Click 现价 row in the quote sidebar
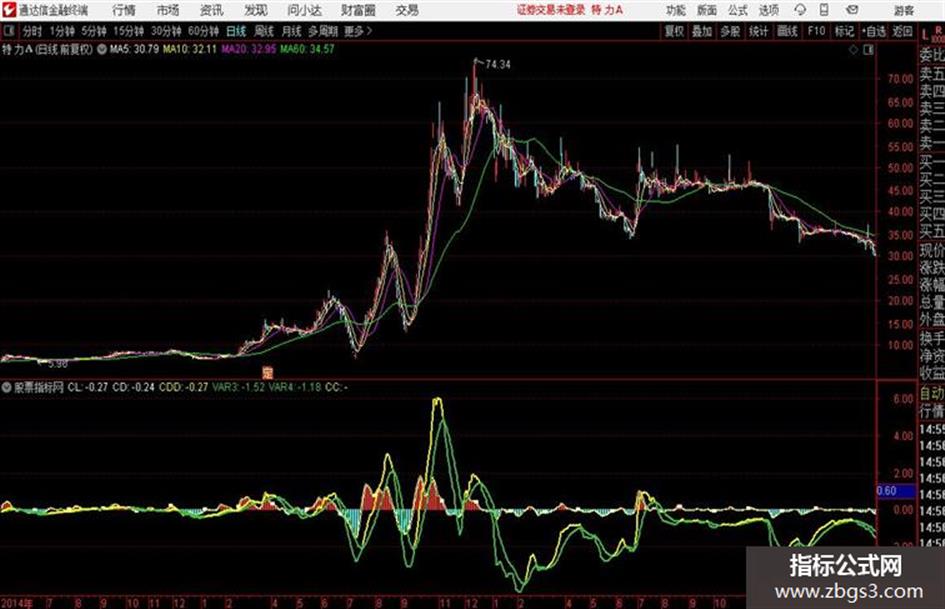Screen dimensions: 945x609 click(932, 250)
